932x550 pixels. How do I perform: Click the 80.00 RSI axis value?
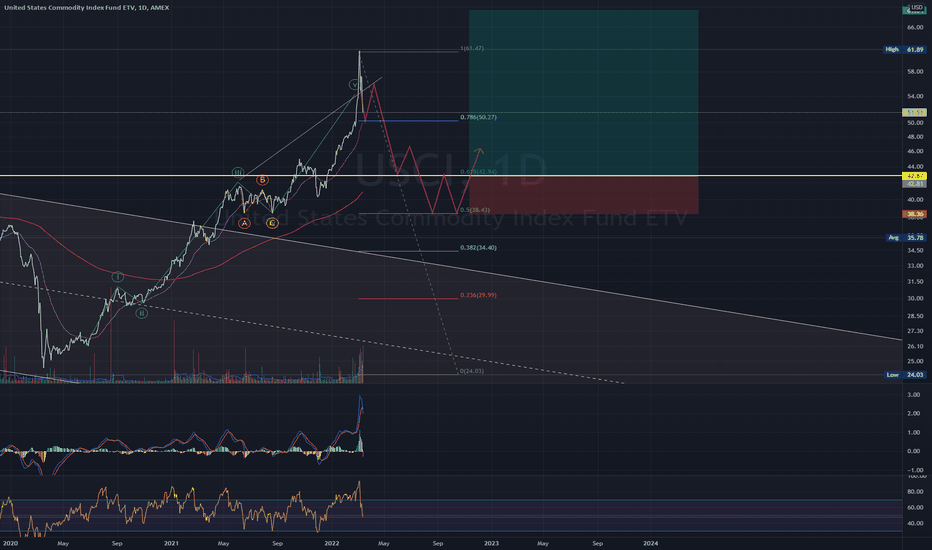pyautogui.click(x=915, y=492)
